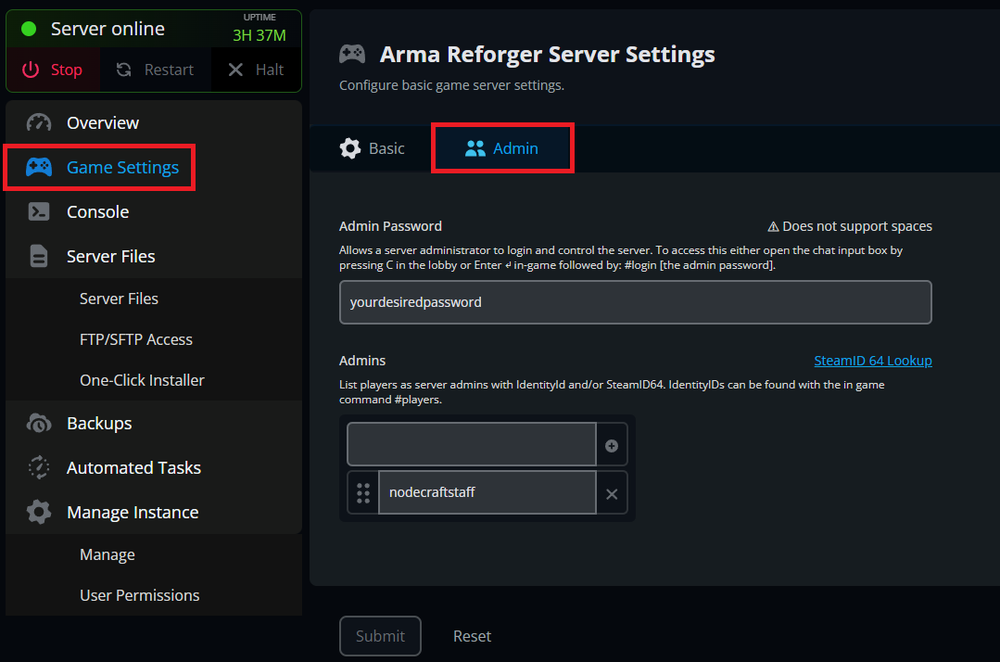Click the gamepad icon beside page title
1000x662 pixels.
pyautogui.click(x=352, y=54)
